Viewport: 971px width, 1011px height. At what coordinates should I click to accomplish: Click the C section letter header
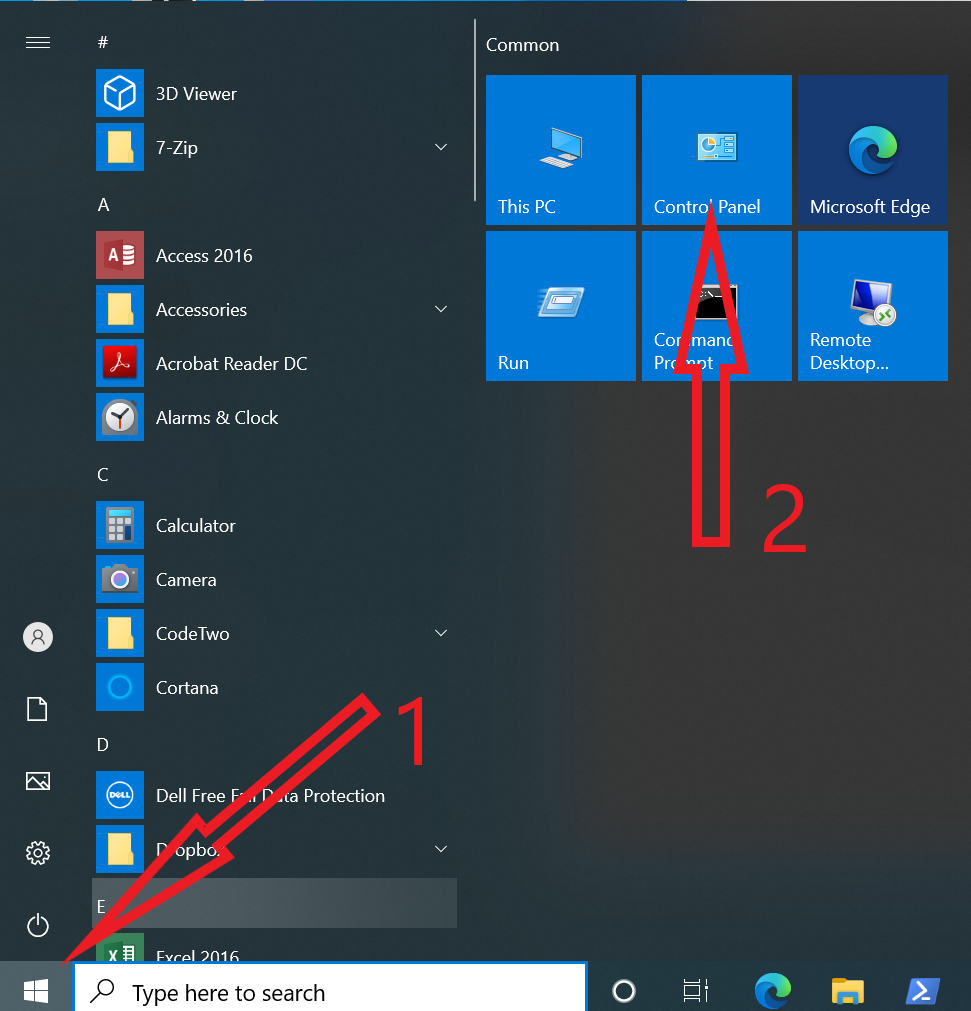(x=103, y=475)
